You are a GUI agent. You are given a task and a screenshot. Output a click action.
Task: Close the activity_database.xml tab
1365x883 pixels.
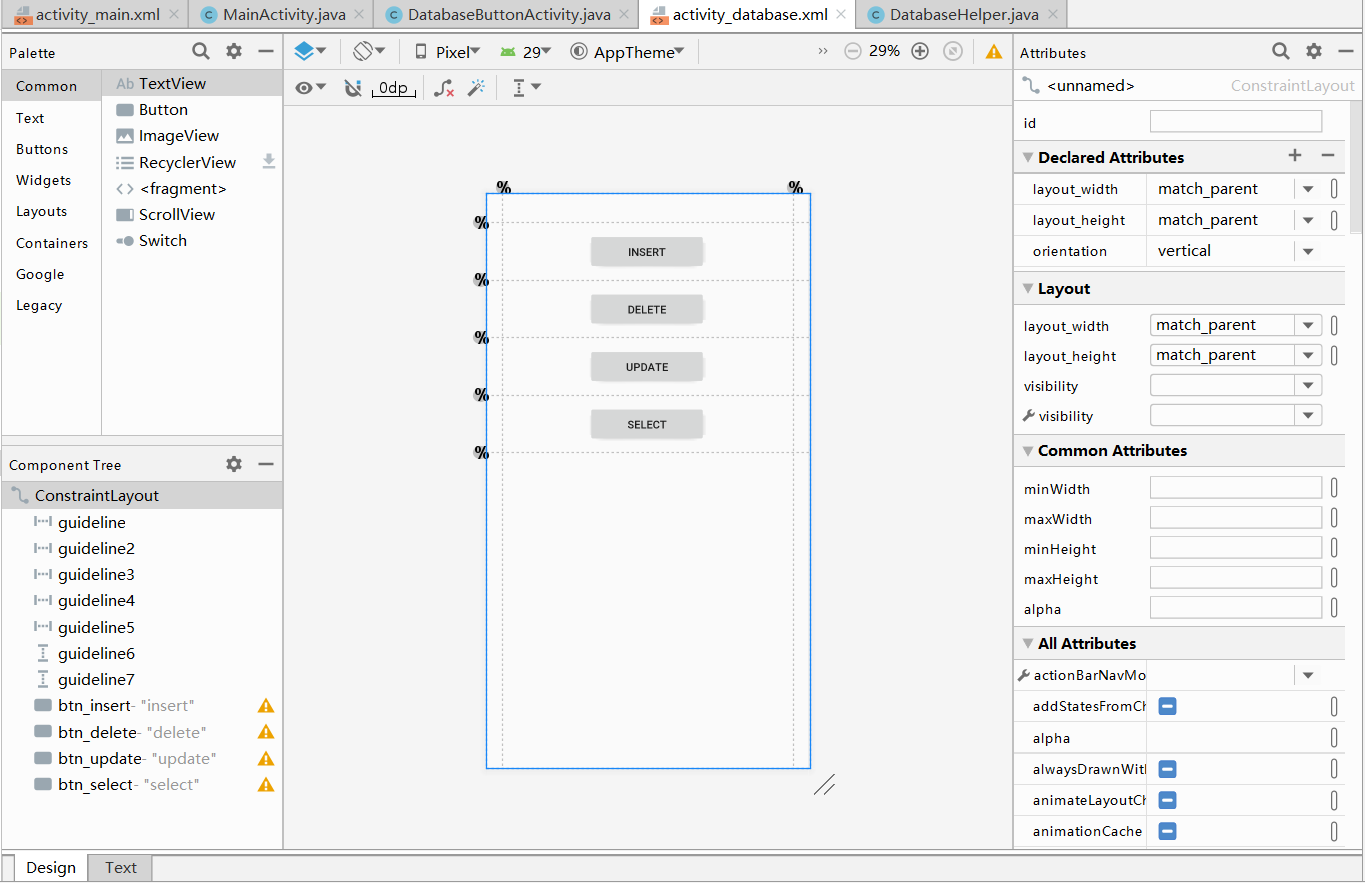(840, 14)
